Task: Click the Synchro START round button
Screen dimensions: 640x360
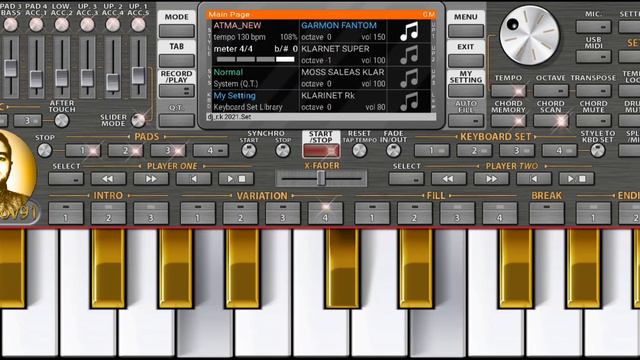Action: 249,151
